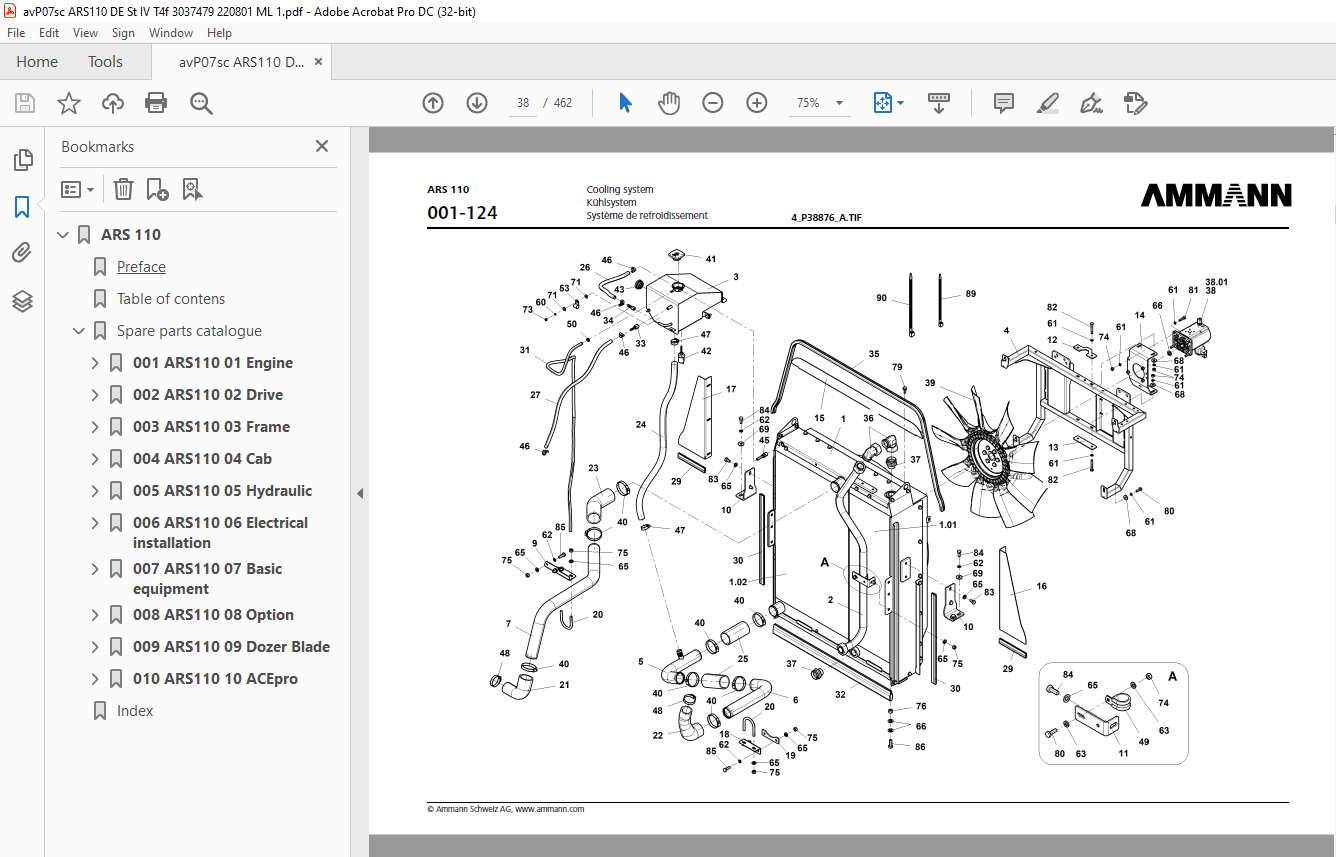This screenshot has width=1336, height=857.
Task: Expand the 004 ARS110 04 Cab bookmark
Action: (95, 459)
